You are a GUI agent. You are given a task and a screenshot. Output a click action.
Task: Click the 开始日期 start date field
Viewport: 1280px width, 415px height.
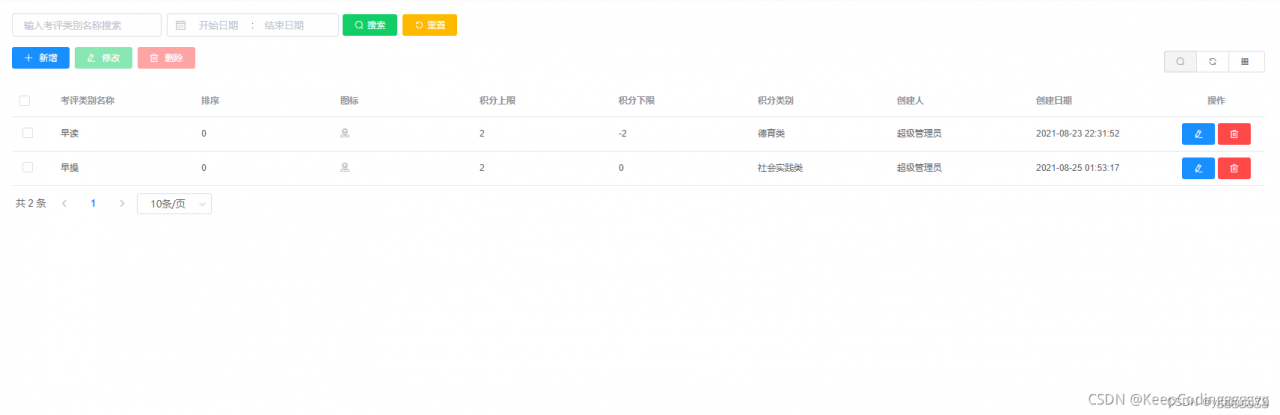coord(218,25)
